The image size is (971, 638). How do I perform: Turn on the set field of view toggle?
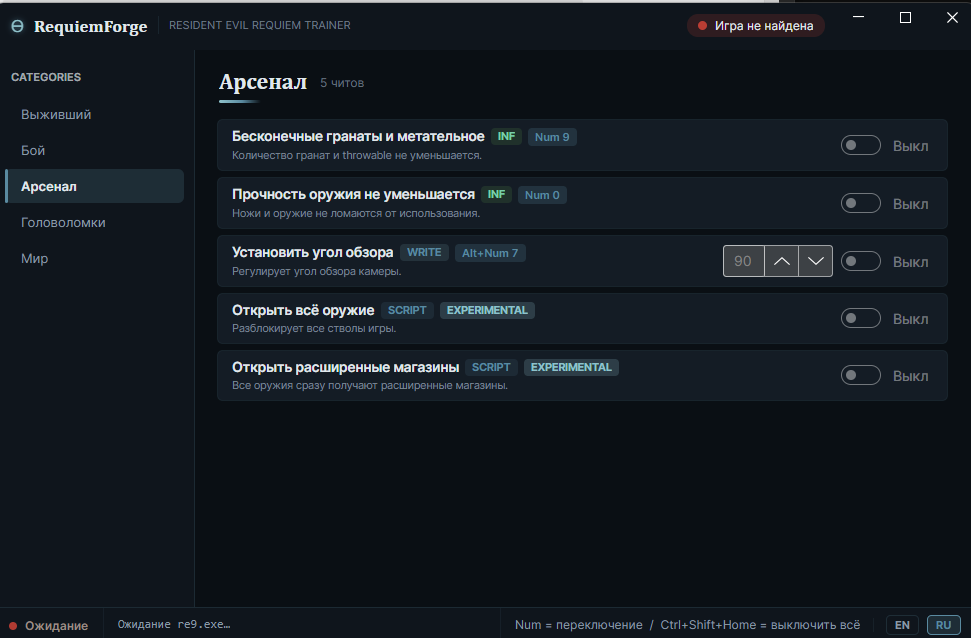click(860, 261)
